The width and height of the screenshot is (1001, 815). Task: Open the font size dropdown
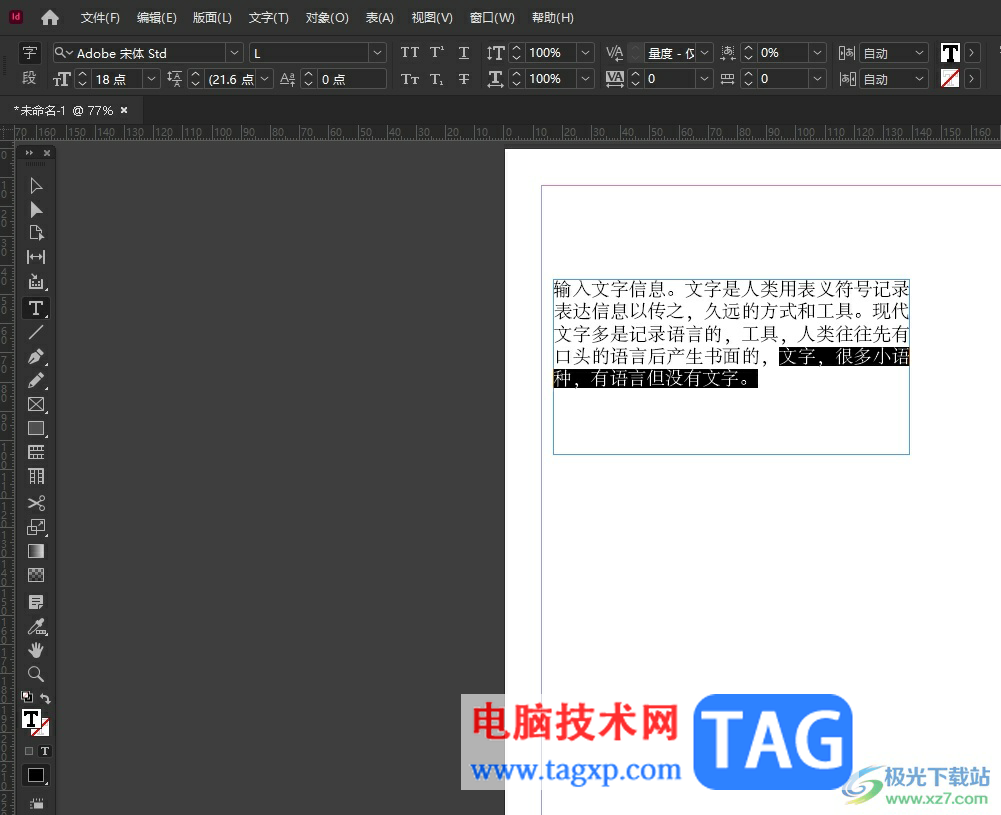pos(151,79)
